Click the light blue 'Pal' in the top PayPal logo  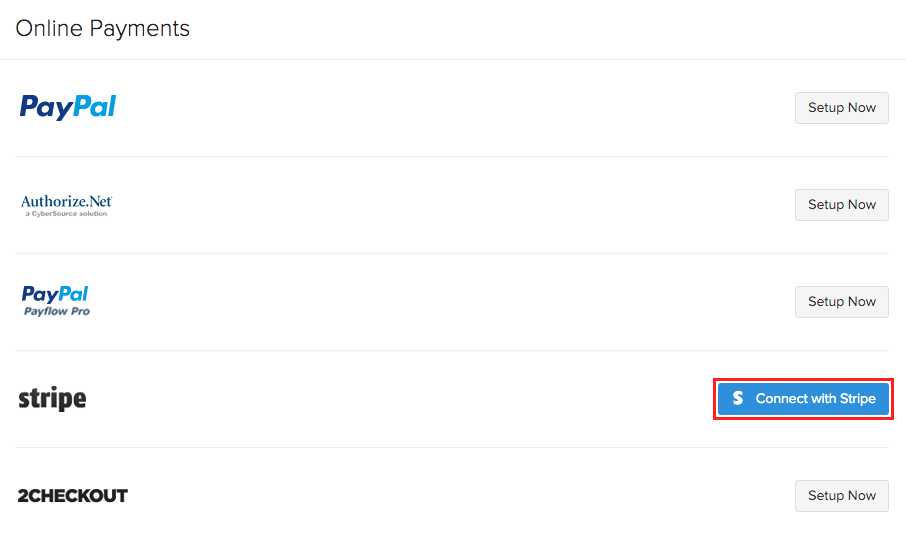tap(92, 106)
